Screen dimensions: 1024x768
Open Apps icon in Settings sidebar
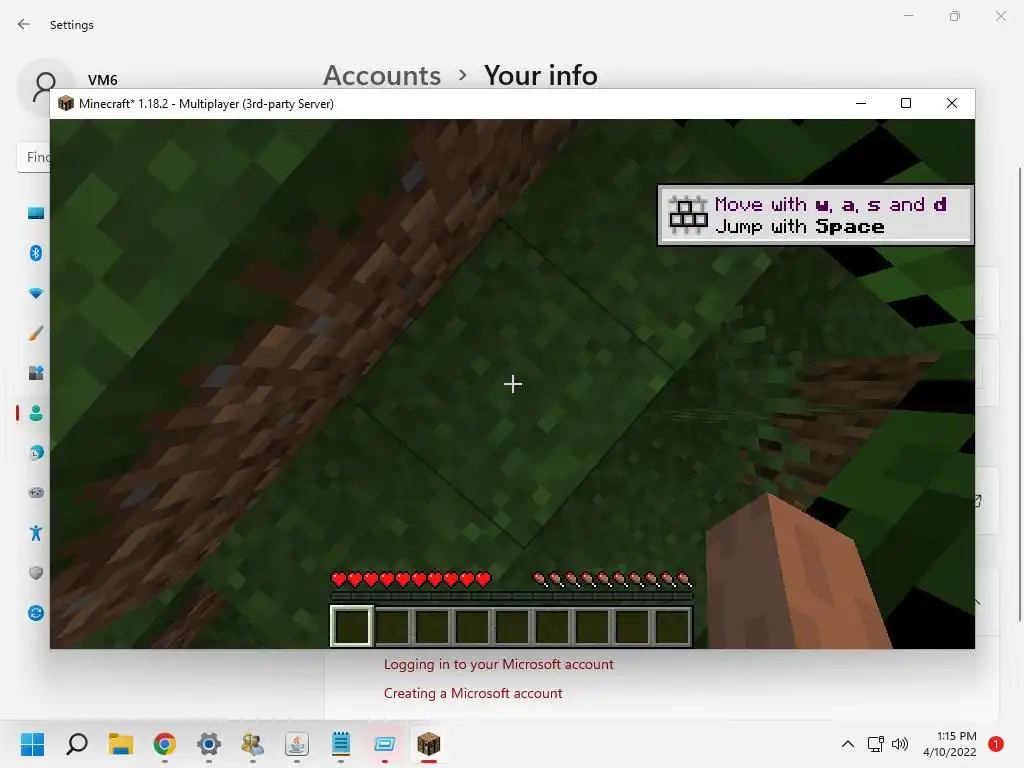[x=36, y=373]
